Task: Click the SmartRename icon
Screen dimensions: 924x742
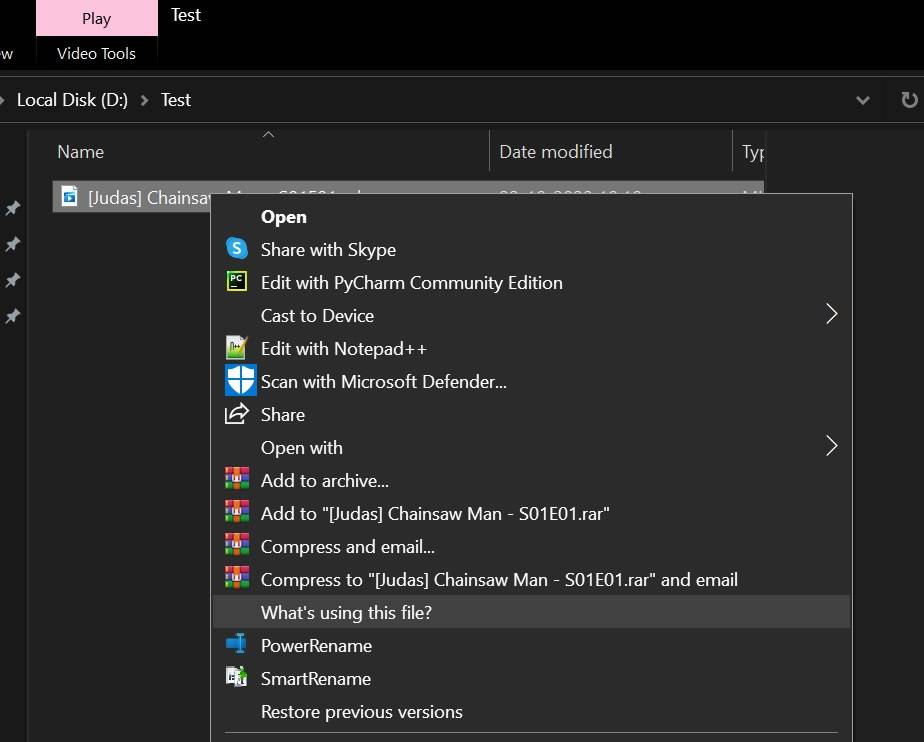Action: (x=239, y=678)
